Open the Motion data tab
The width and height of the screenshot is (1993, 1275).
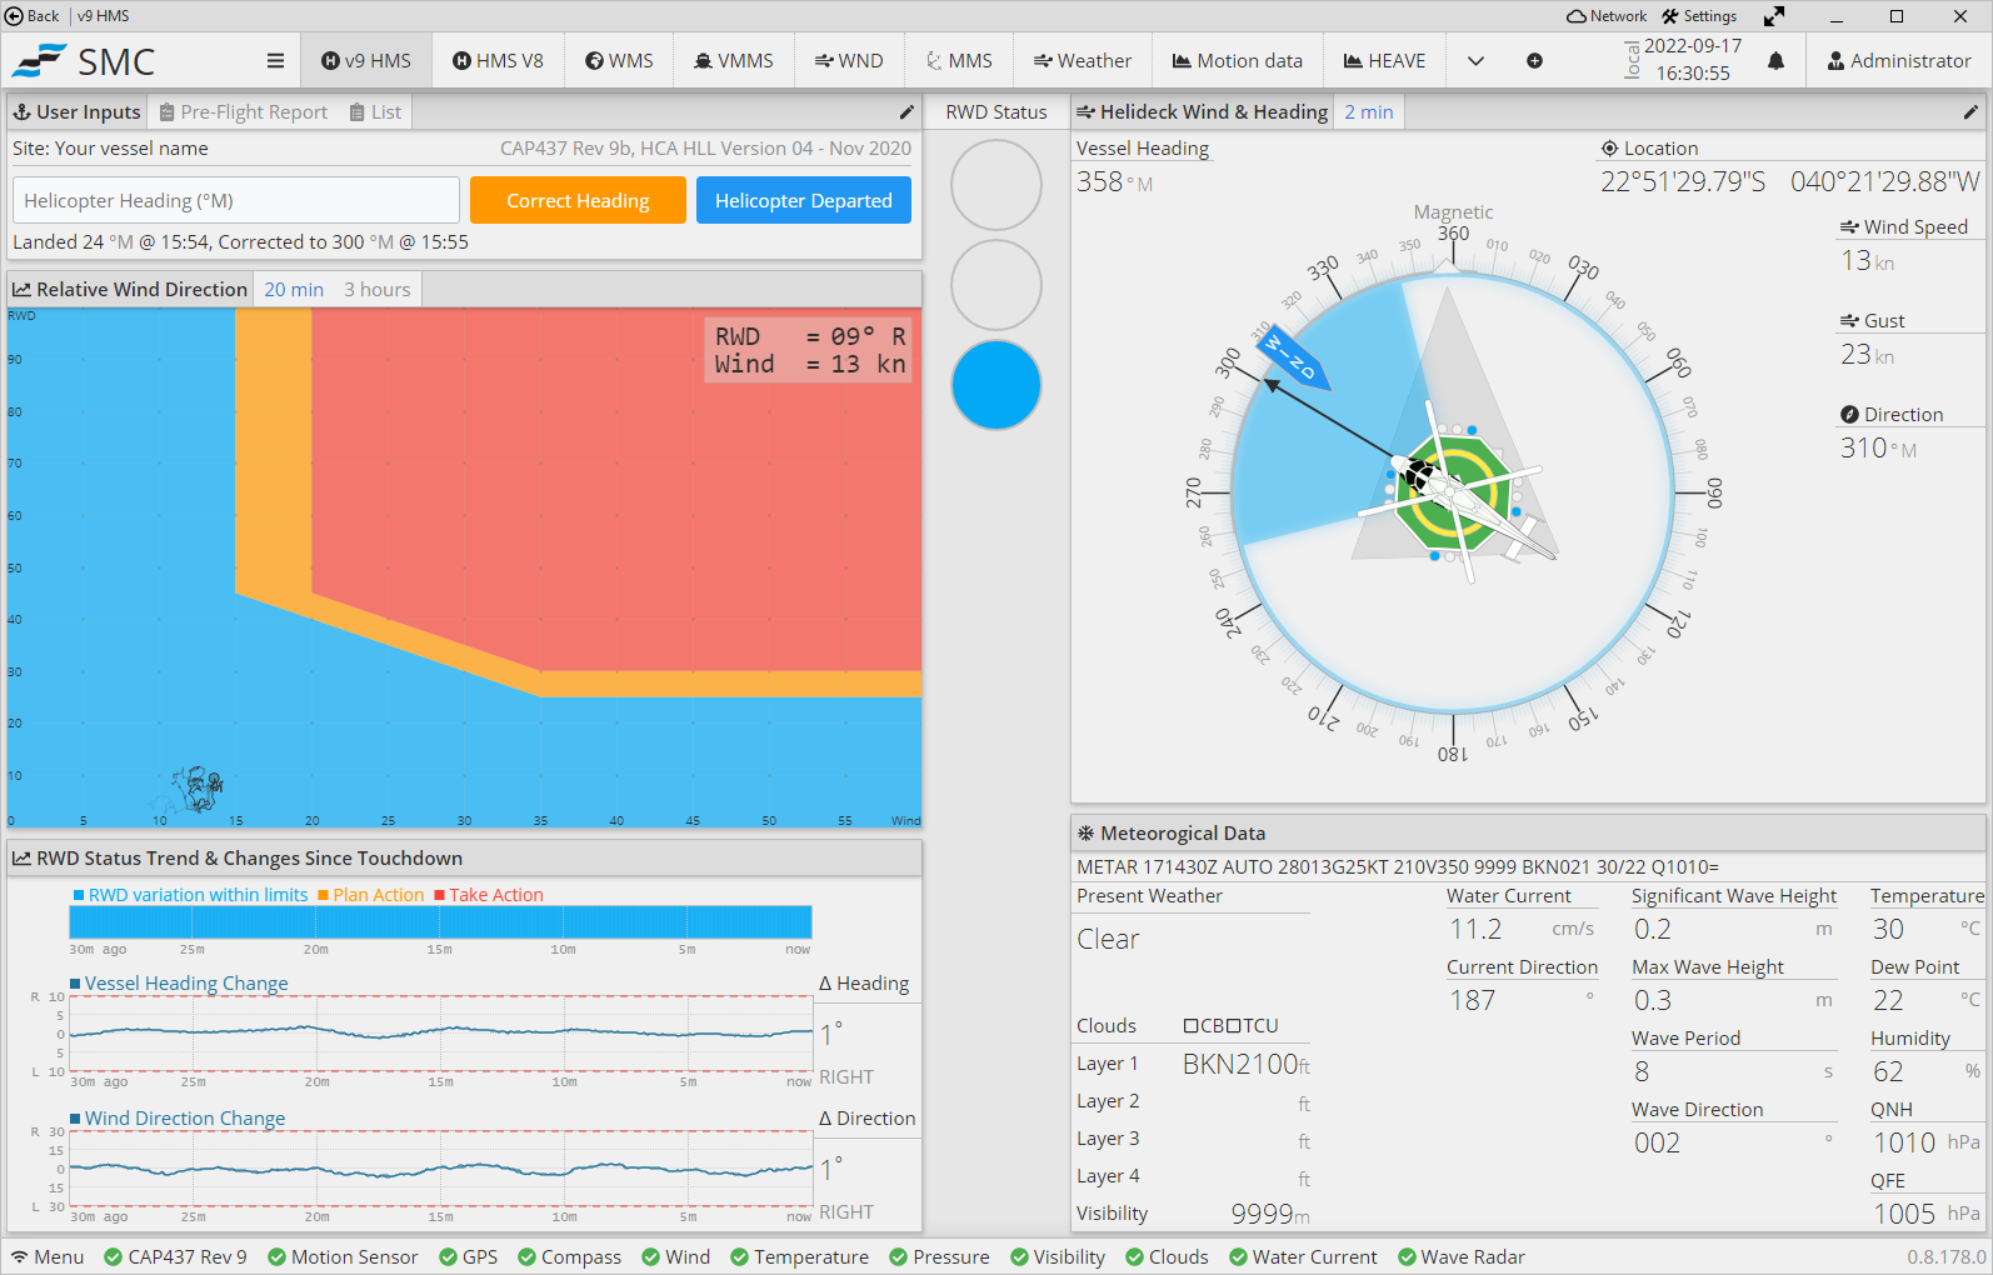pyautogui.click(x=1237, y=61)
